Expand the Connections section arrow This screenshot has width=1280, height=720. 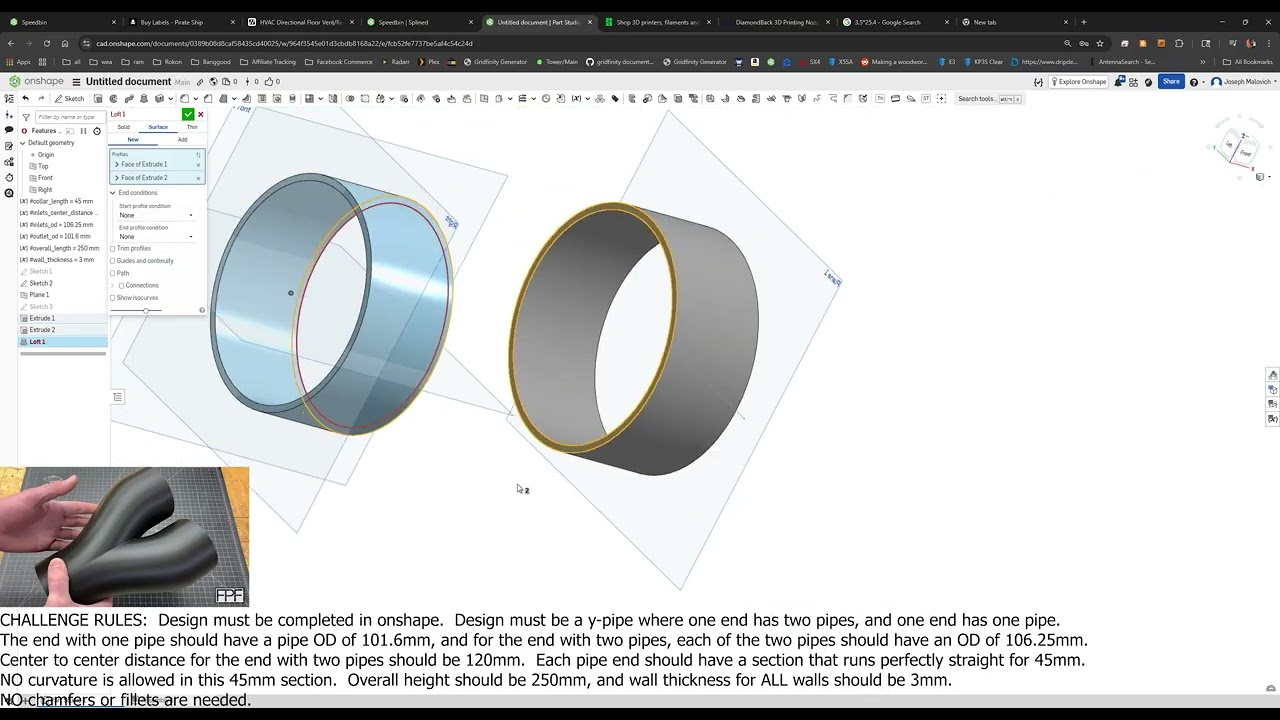click(113, 286)
